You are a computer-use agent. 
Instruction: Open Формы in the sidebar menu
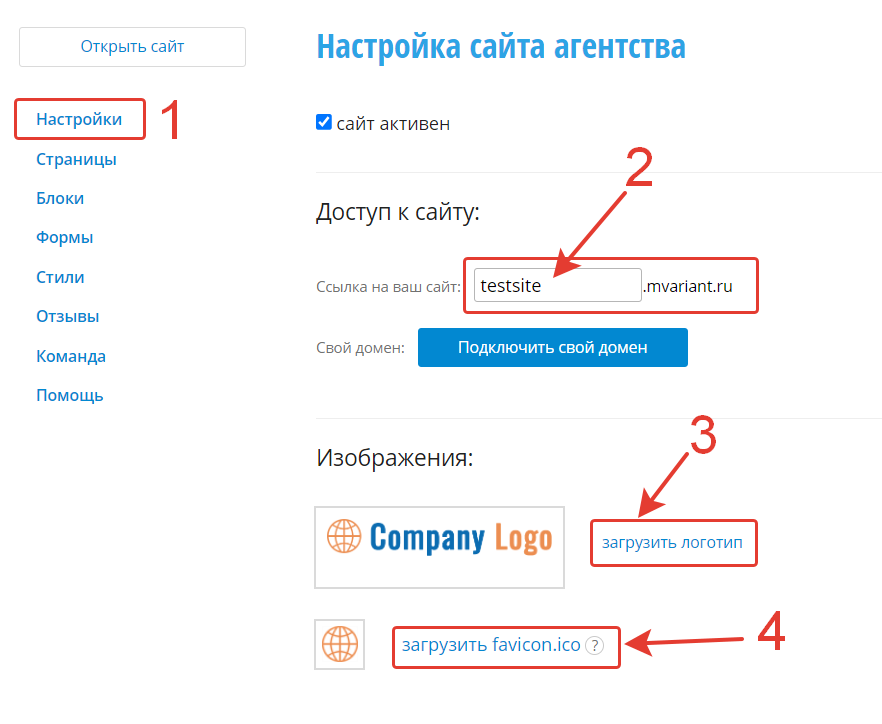[65, 238]
